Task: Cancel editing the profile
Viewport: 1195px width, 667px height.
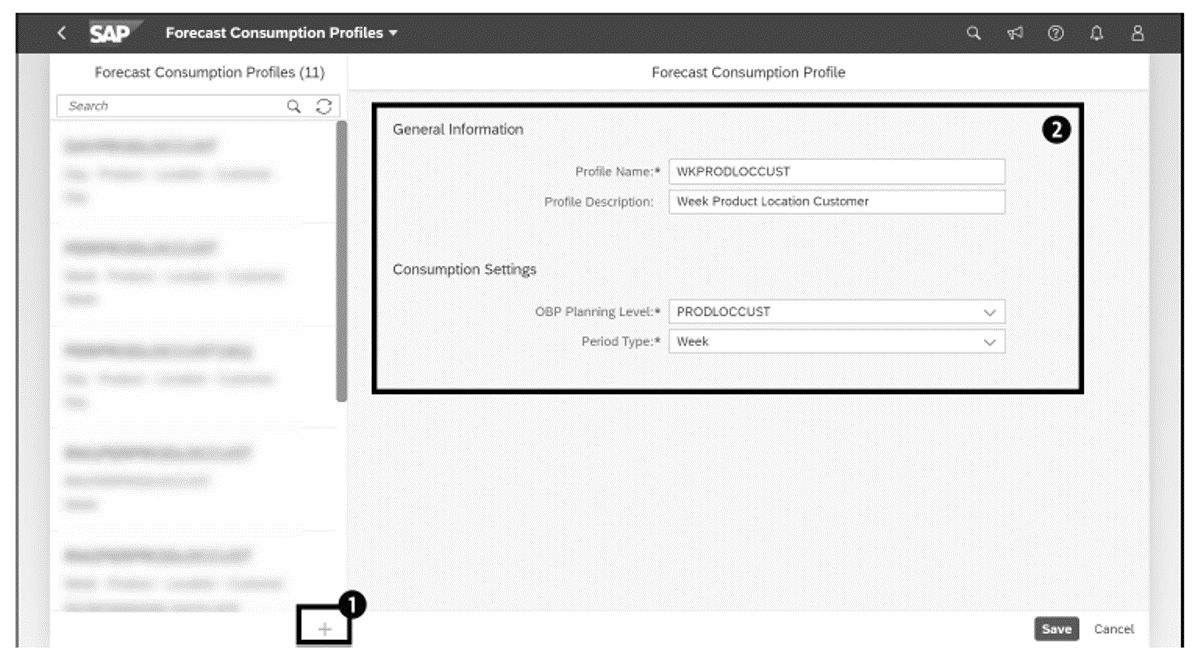Action: tap(1114, 629)
